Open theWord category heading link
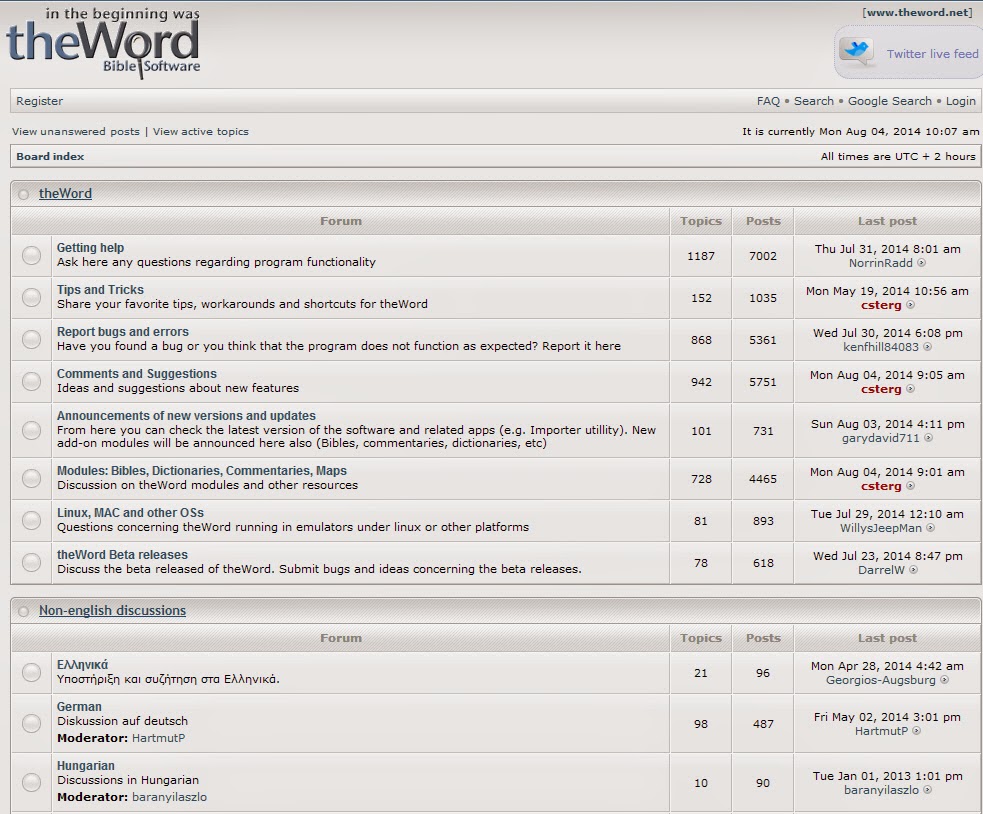983x814 pixels. point(65,193)
